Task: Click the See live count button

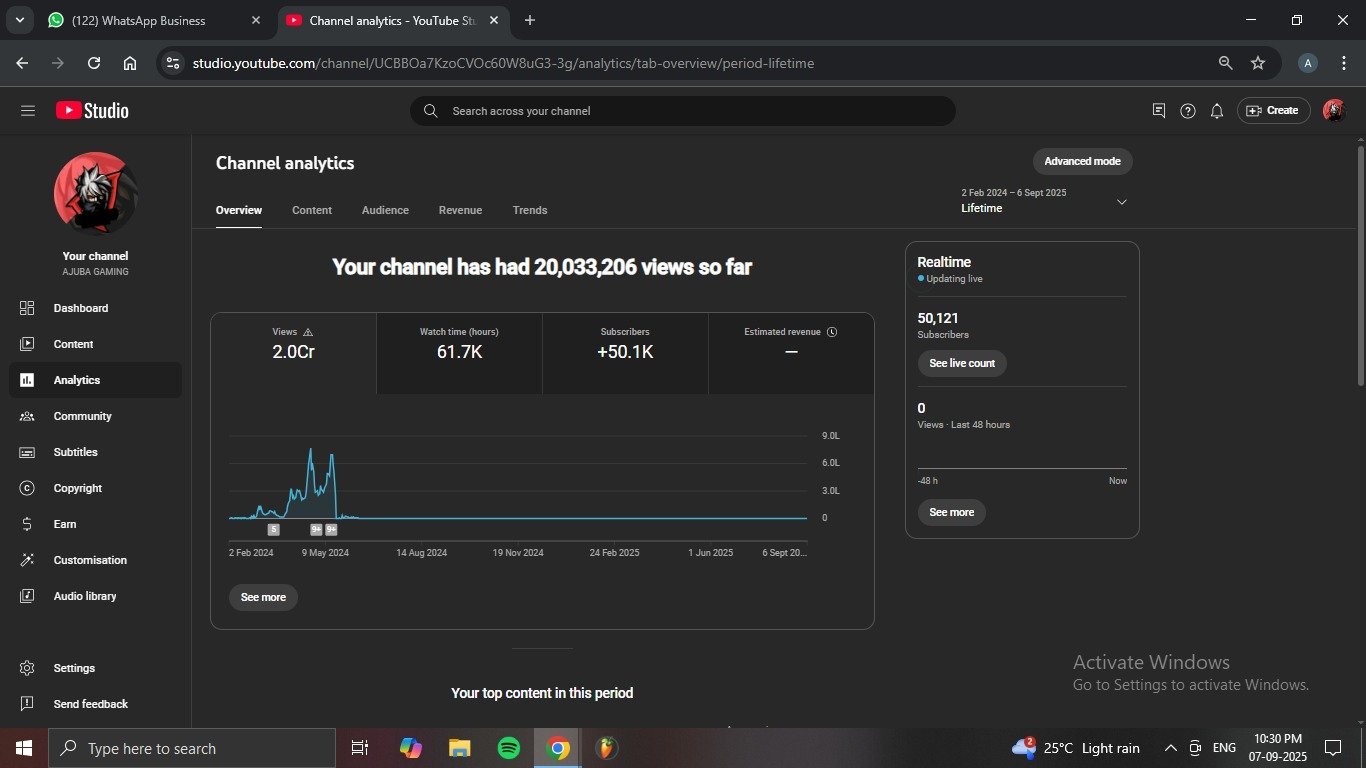Action: [x=961, y=363]
